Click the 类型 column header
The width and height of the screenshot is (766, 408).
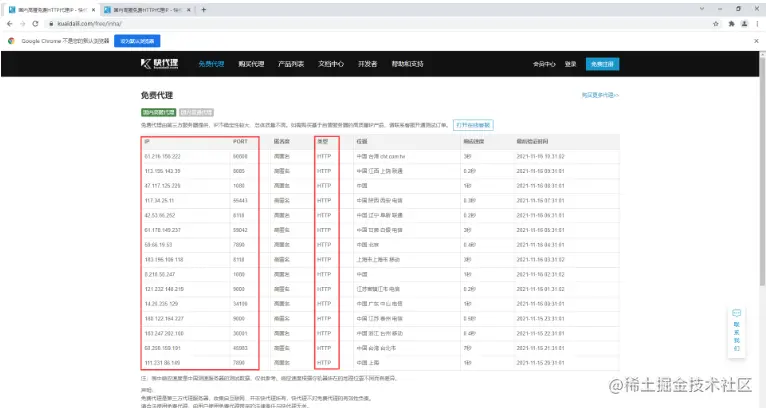click(x=322, y=141)
